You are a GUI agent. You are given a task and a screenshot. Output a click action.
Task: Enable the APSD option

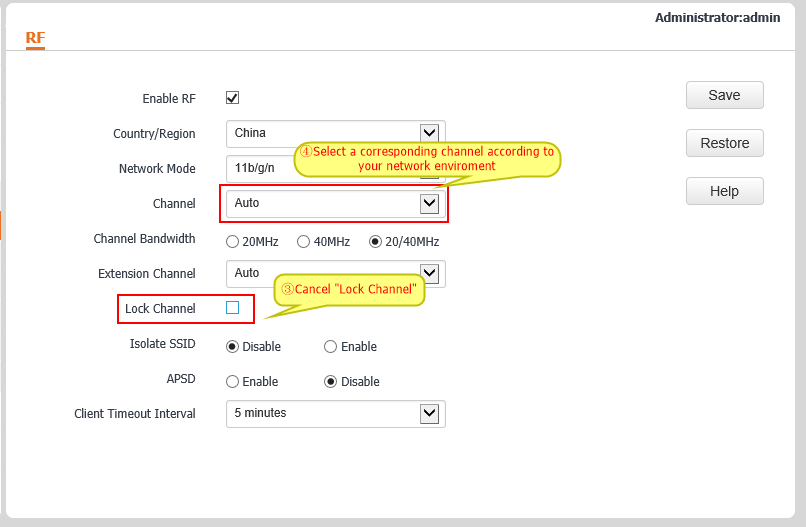[233, 382]
